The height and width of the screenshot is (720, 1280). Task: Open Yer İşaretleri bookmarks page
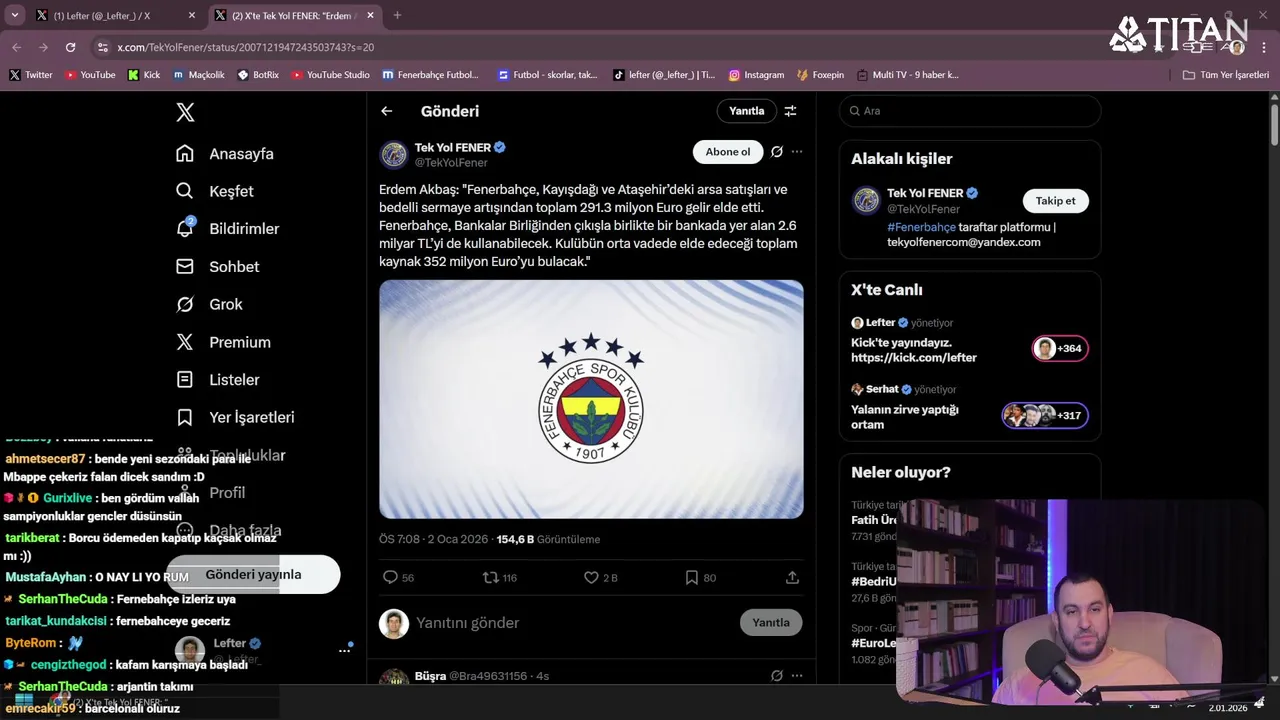click(x=235, y=417)
